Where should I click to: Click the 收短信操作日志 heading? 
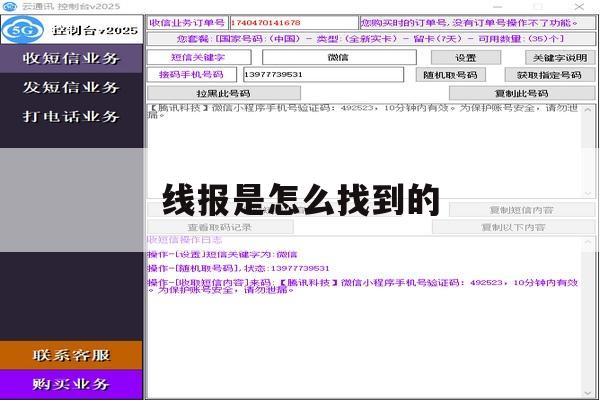185,240
